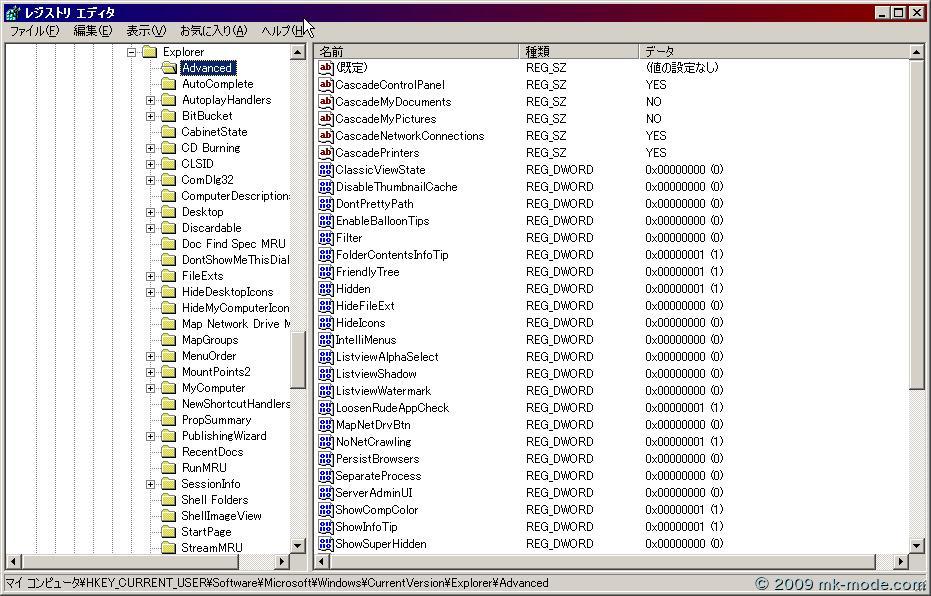
Task: Collapse the Explorer tree node
Action: [131, 52]
